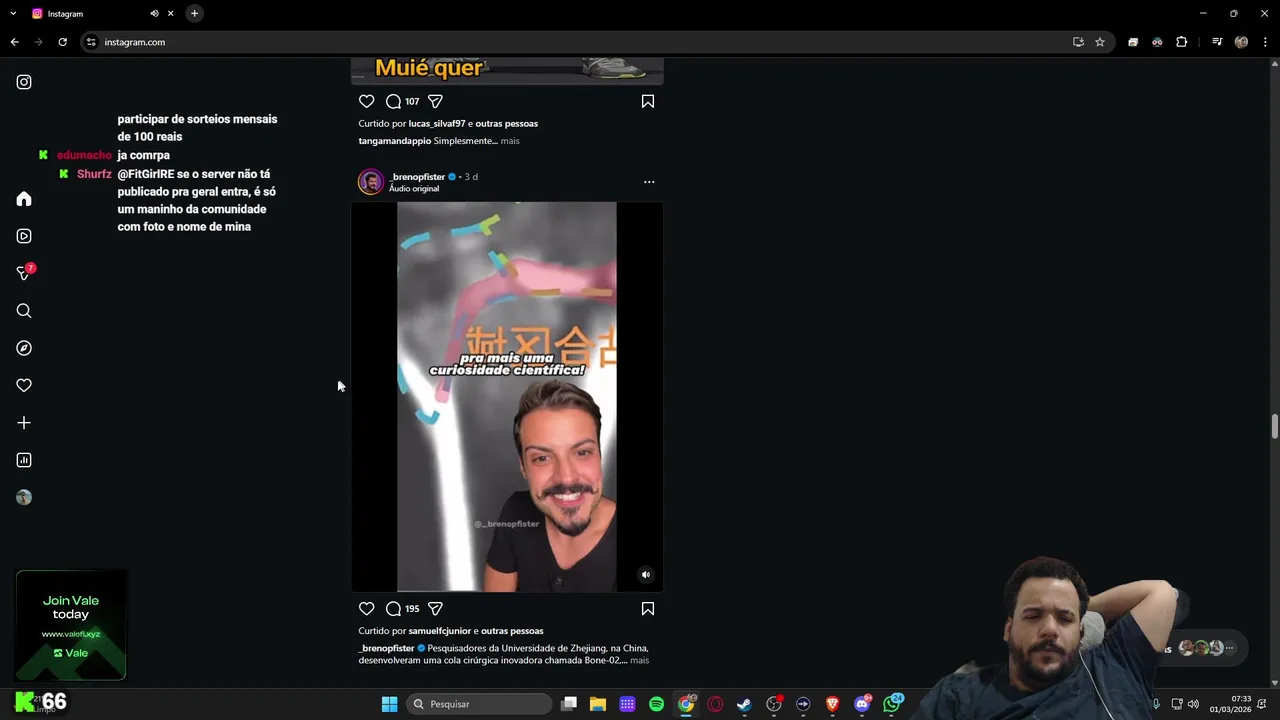Open samuelfcjunior profile link
Viewport: 1280px width, 720px height.
click(x=440, y=631)
